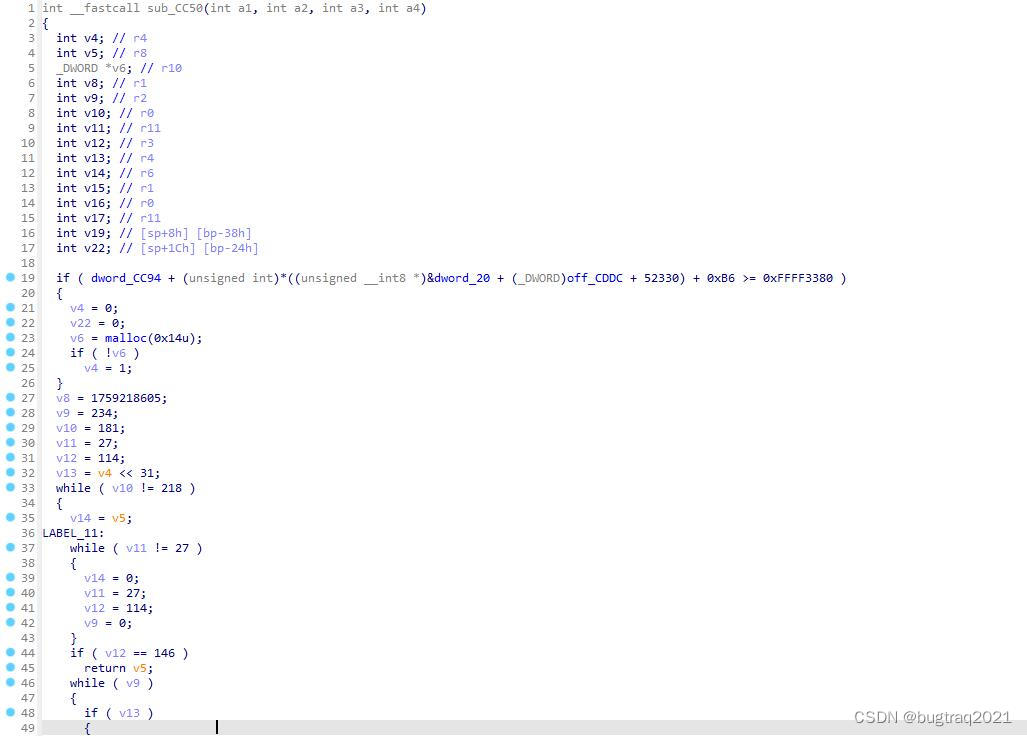Click 'v9 = 0' assignment on line 42
1027x736 pixels.
point(108,623)
